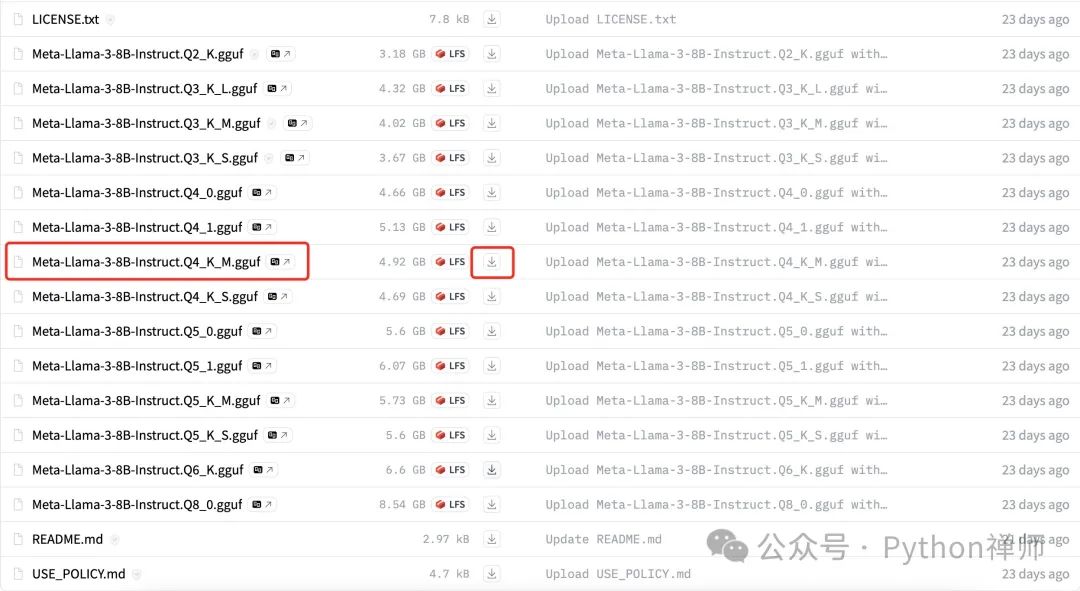Click the LFS badge on the Q4_1.gguf row
Viewport: 1080px width, 591px height.
450,227
